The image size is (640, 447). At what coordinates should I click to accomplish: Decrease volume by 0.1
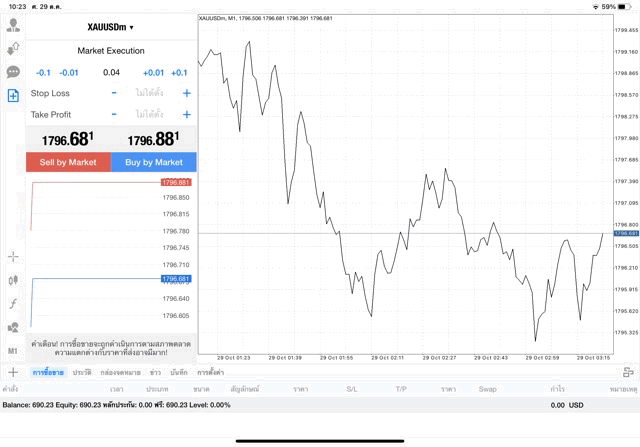coord(43,72)
